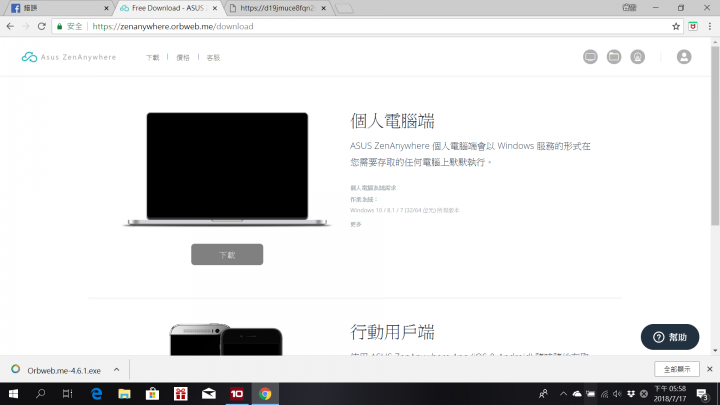Close the Free Download - ASUS tab
This screenshot has width=720, height=405.
(214, 8)
